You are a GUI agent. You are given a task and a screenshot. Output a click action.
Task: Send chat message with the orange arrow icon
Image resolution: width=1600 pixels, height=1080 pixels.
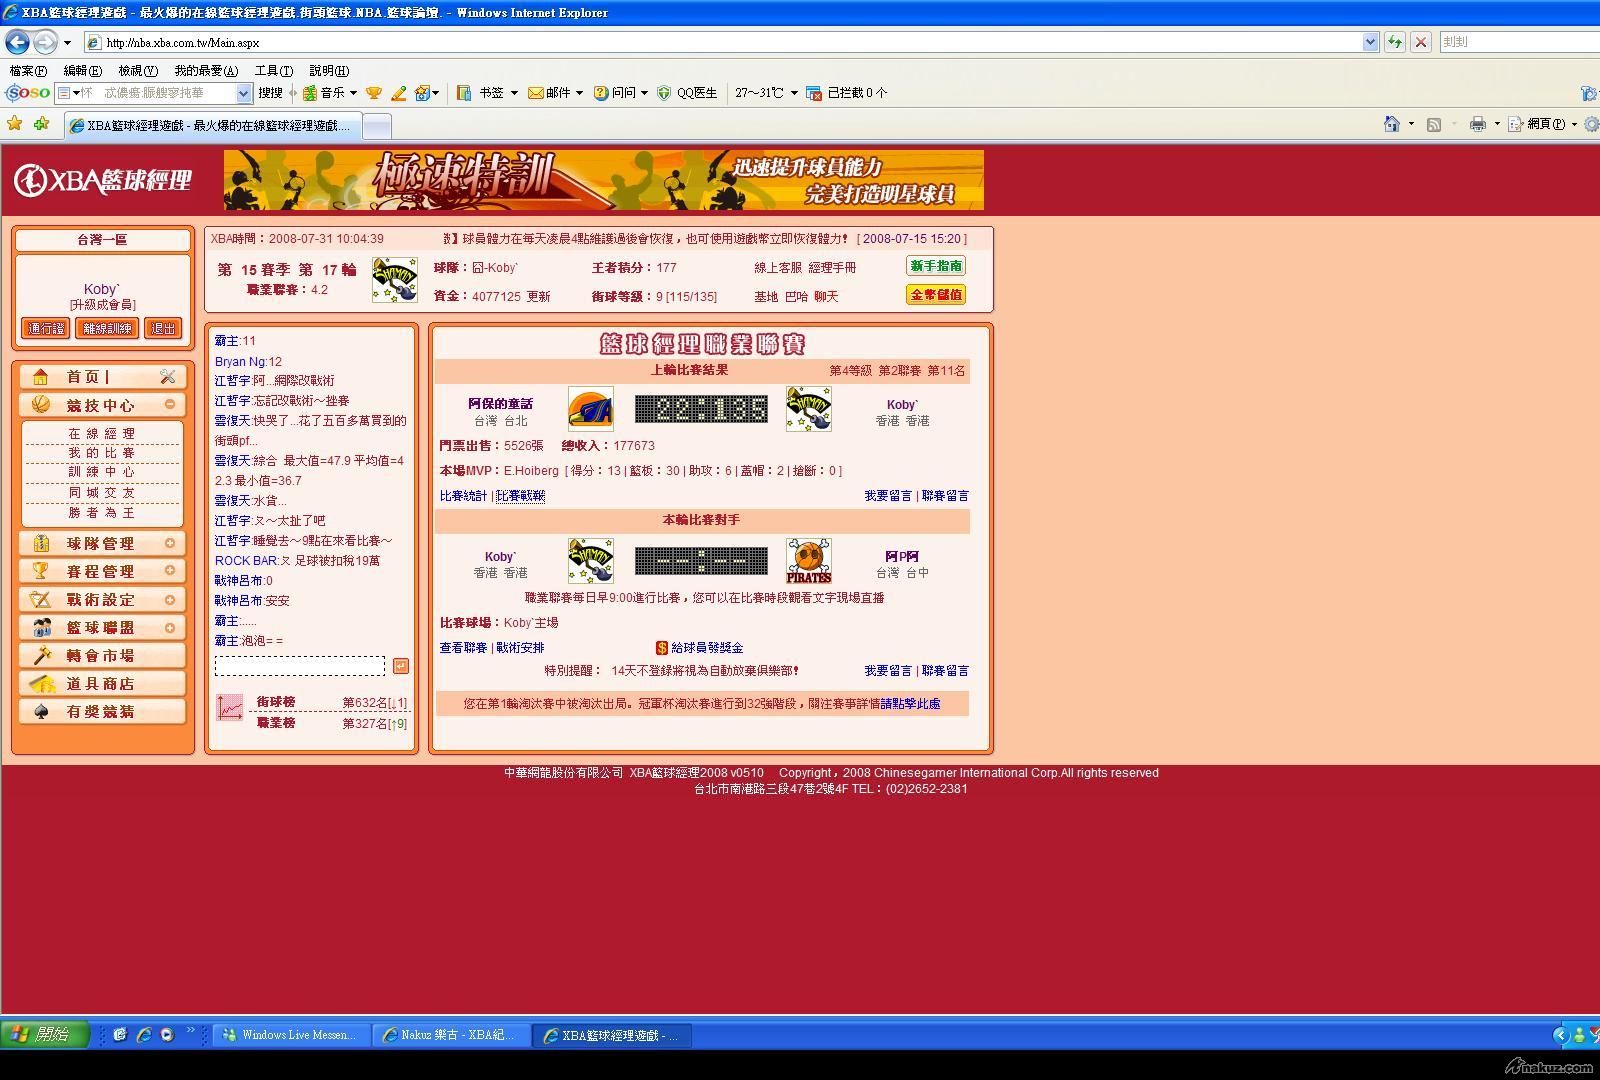click(x=401, y=666)
